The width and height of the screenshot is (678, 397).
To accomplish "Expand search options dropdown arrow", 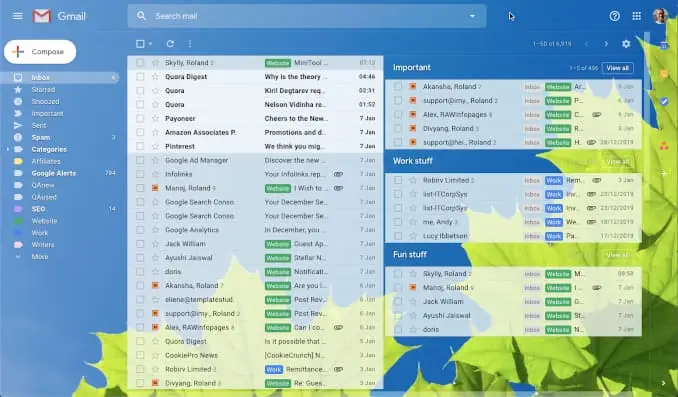I will point(472,16).
